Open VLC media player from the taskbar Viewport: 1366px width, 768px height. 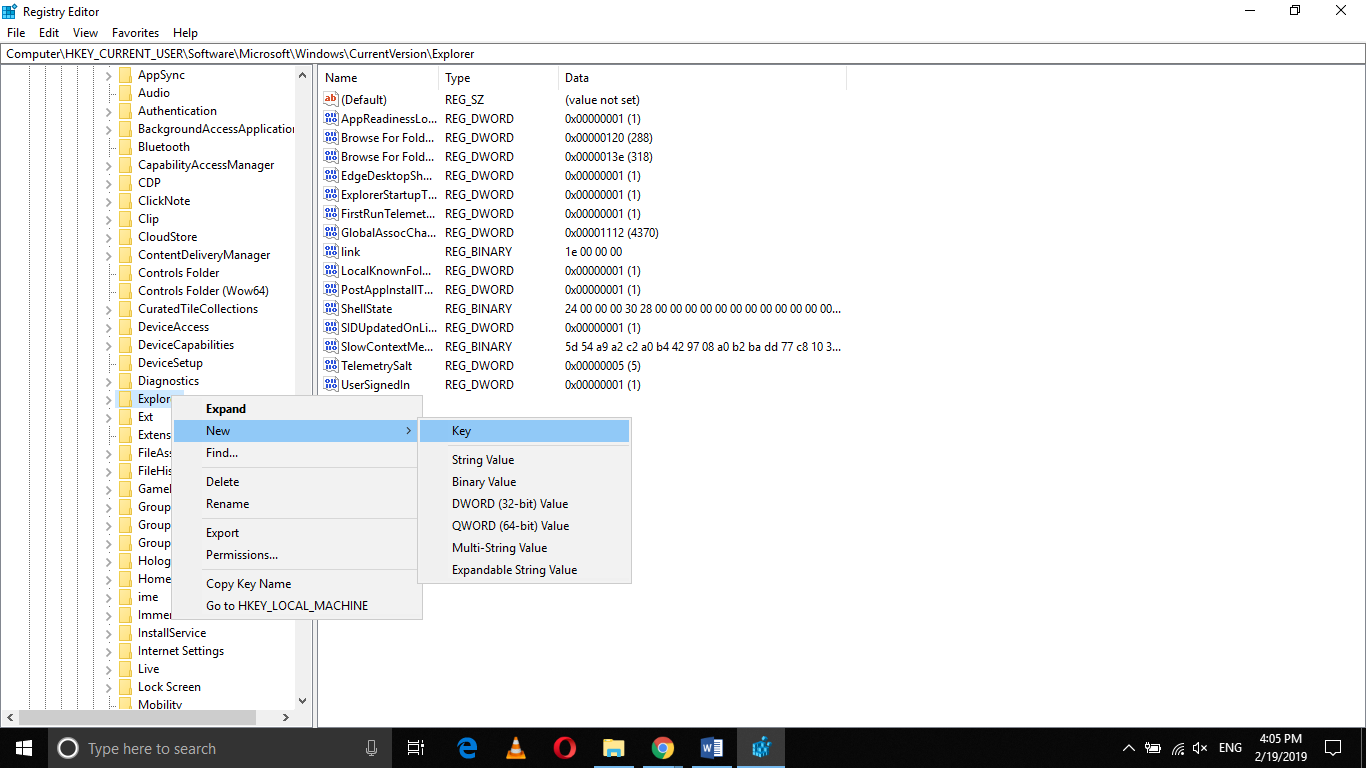(x=516, y=747)
